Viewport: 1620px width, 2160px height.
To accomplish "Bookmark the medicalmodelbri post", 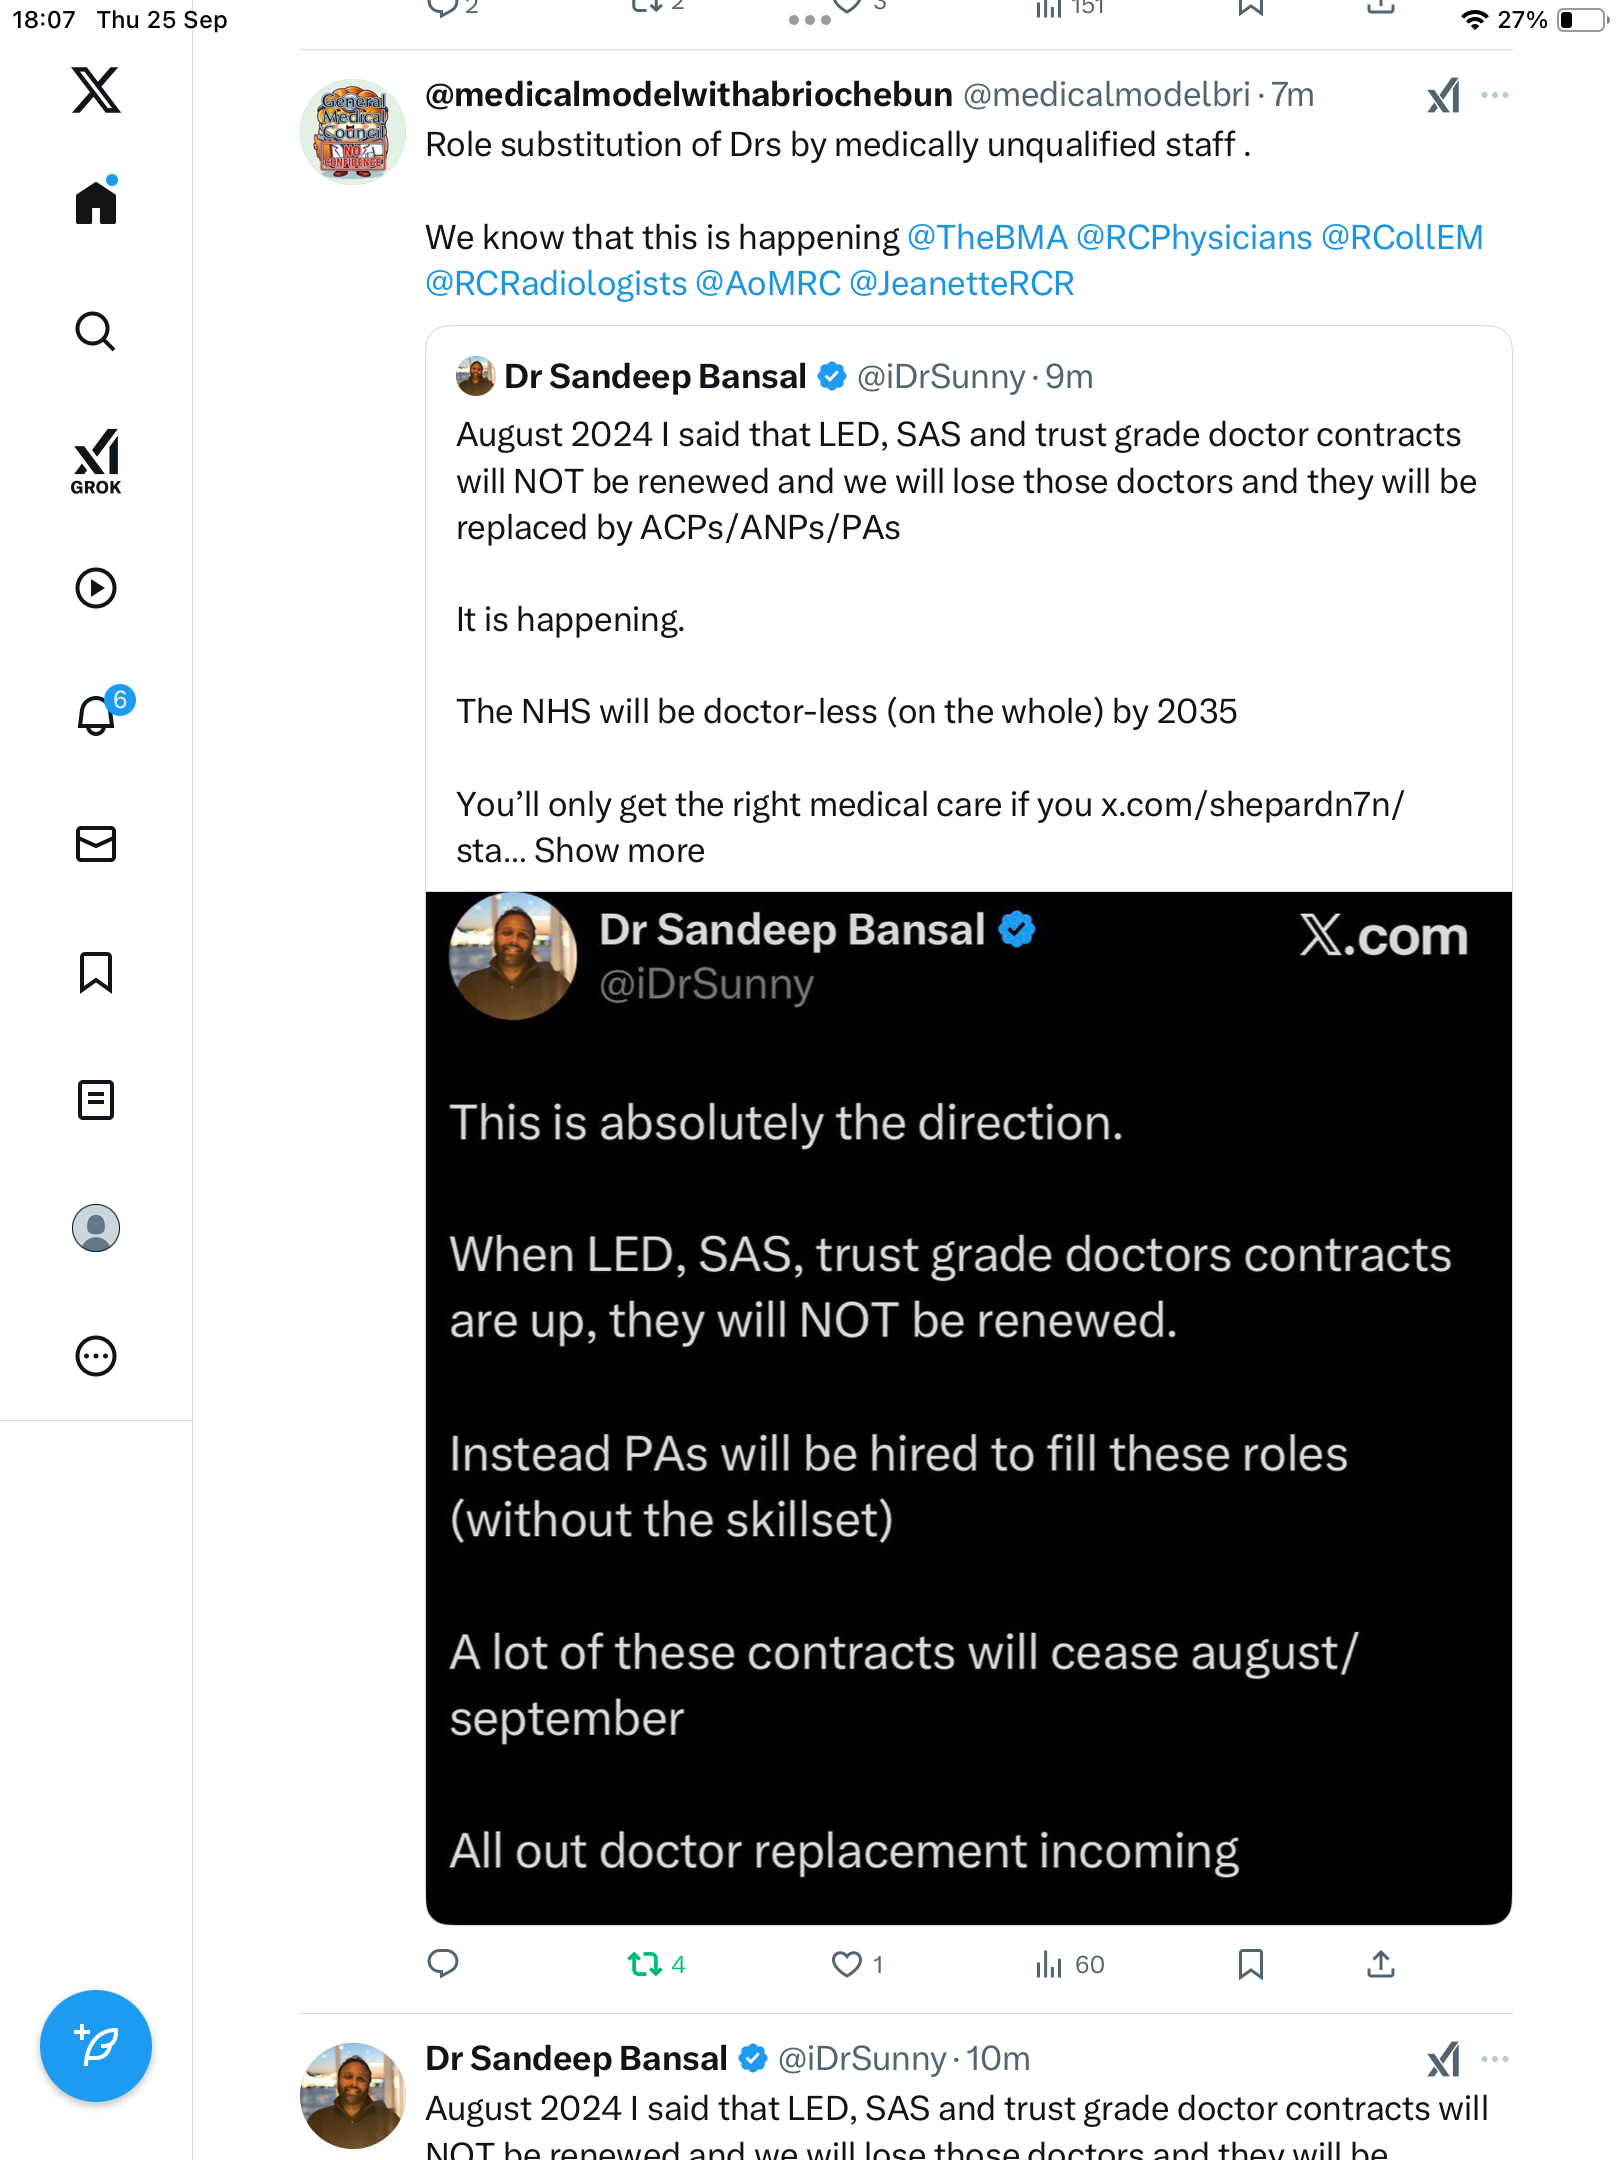I will 1250,1964.
